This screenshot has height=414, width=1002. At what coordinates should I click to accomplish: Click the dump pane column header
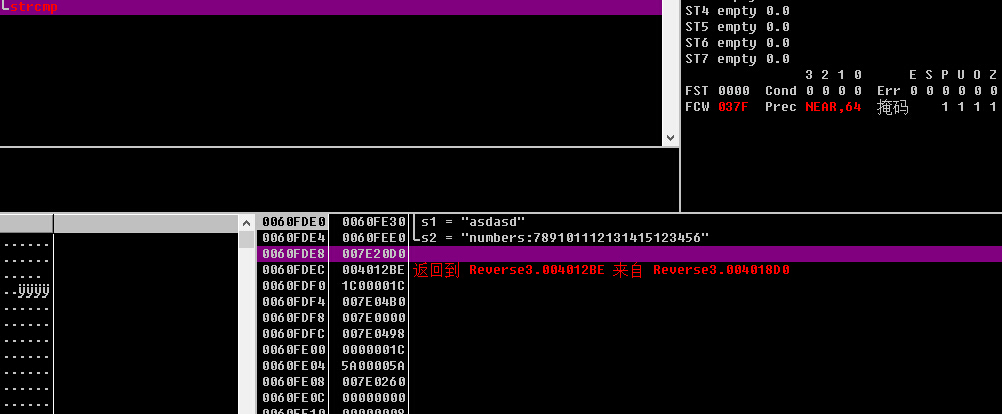(145, 223)
